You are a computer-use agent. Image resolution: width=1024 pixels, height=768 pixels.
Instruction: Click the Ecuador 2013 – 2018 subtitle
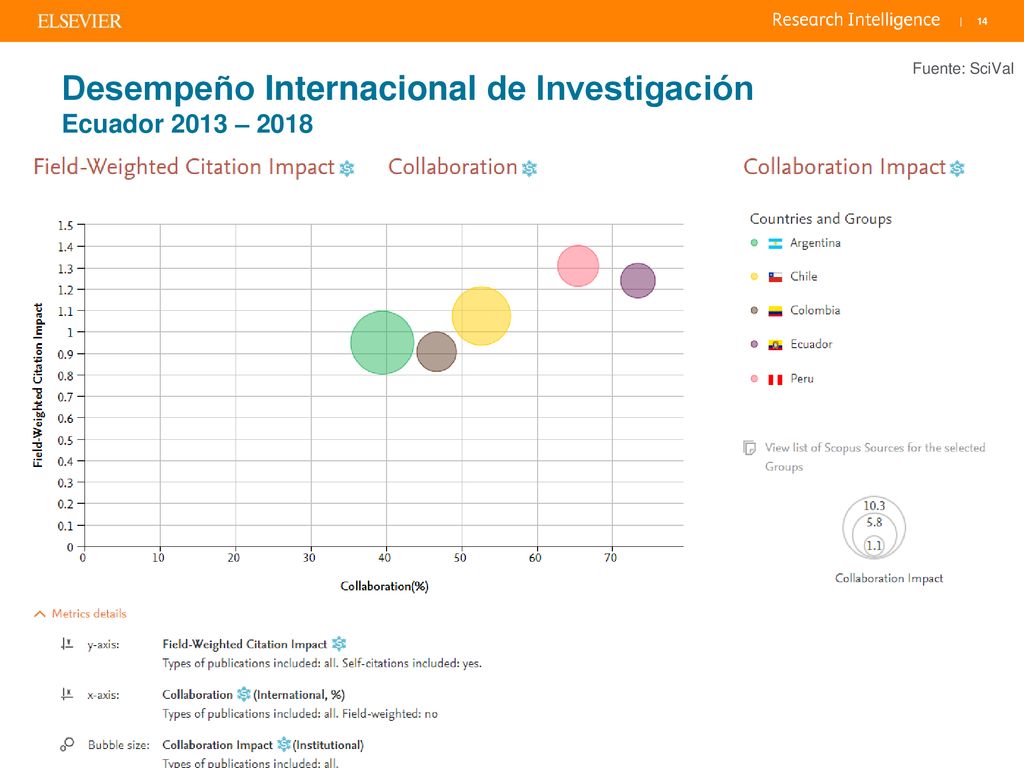click(187, 124)
